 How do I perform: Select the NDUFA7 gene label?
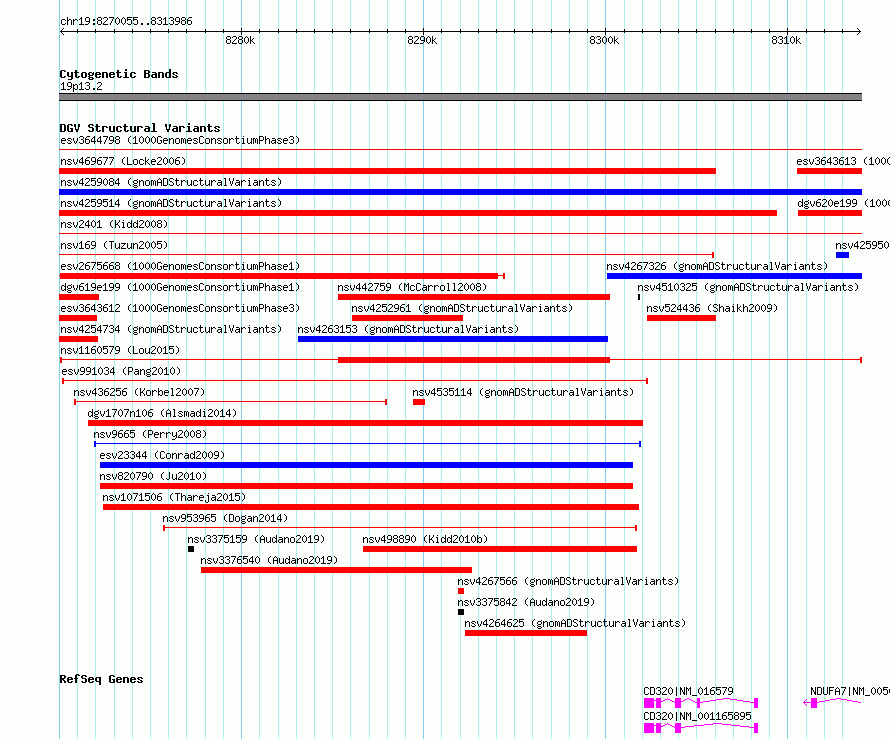850,691
